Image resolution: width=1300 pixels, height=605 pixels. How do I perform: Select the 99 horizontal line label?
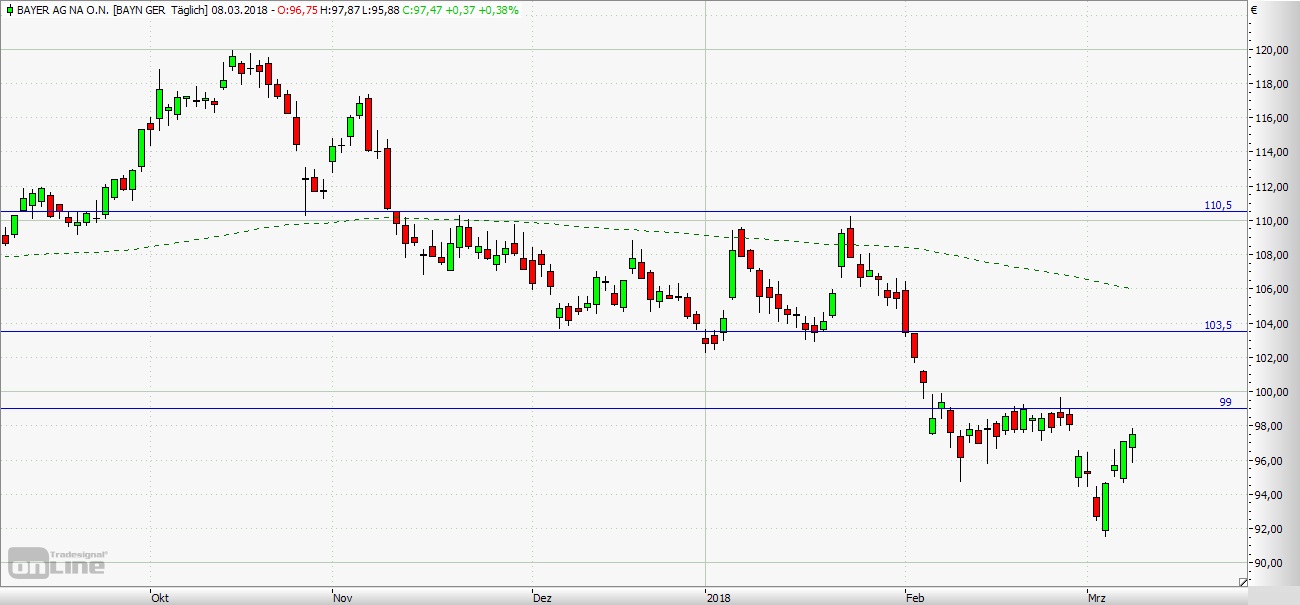click(x=1225, y=402)
